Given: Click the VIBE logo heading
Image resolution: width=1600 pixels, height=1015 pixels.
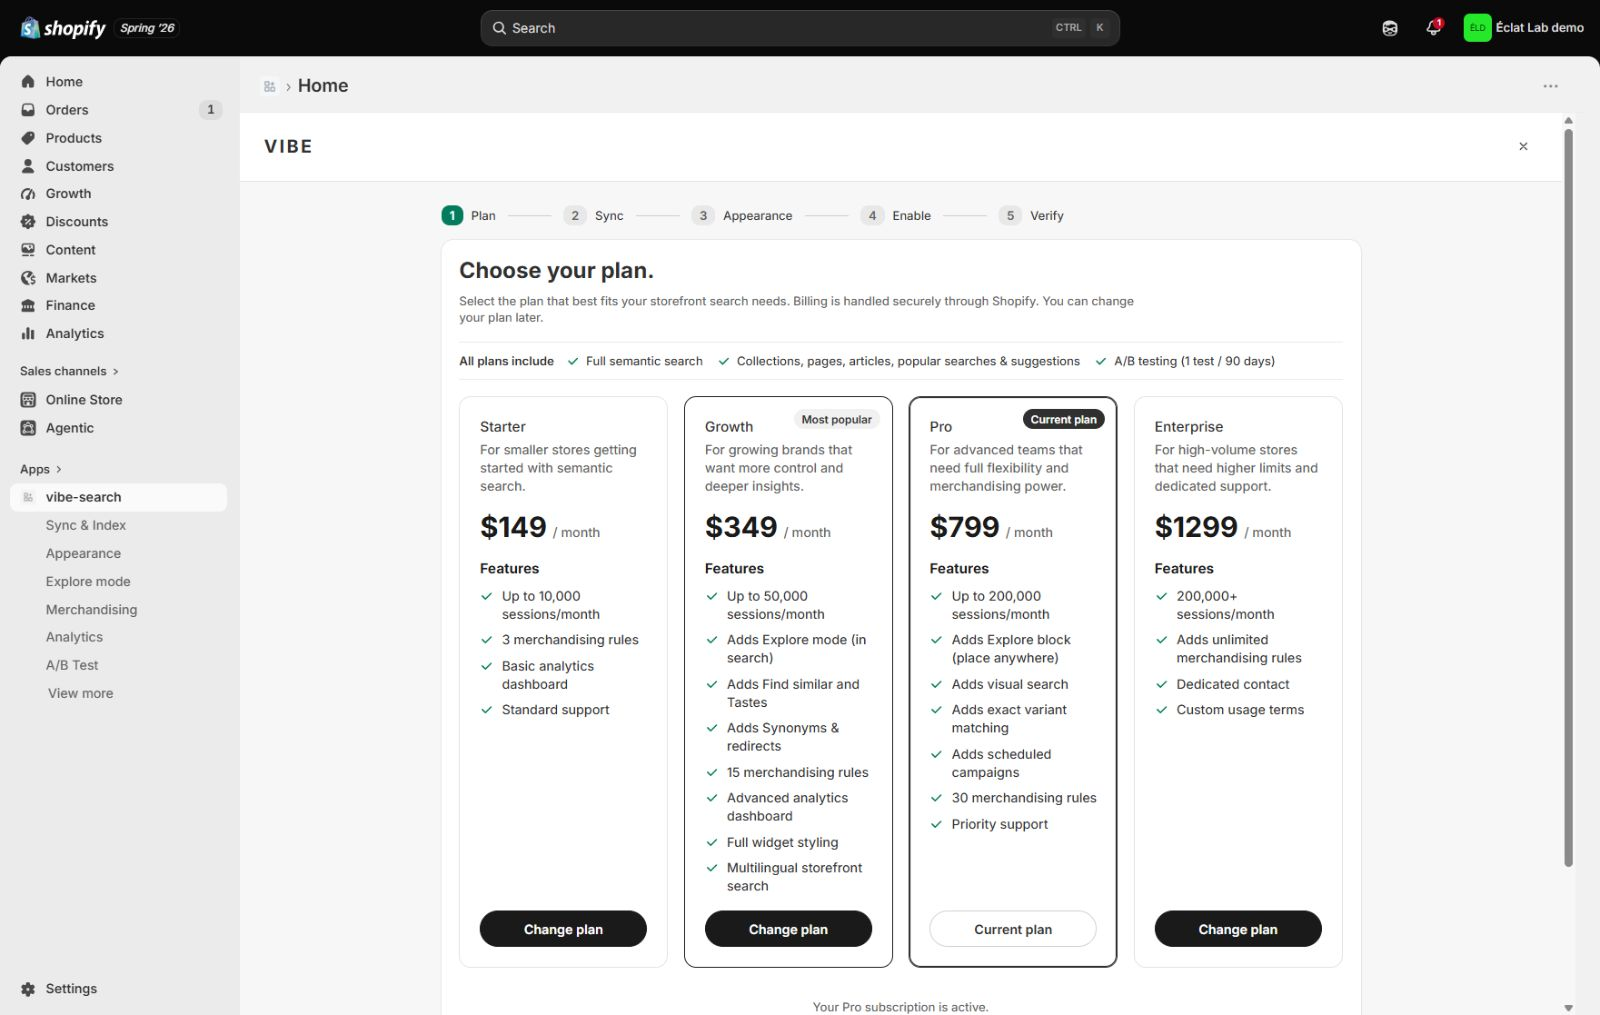Looking at the screenshot, I should [x=288, y=147].
